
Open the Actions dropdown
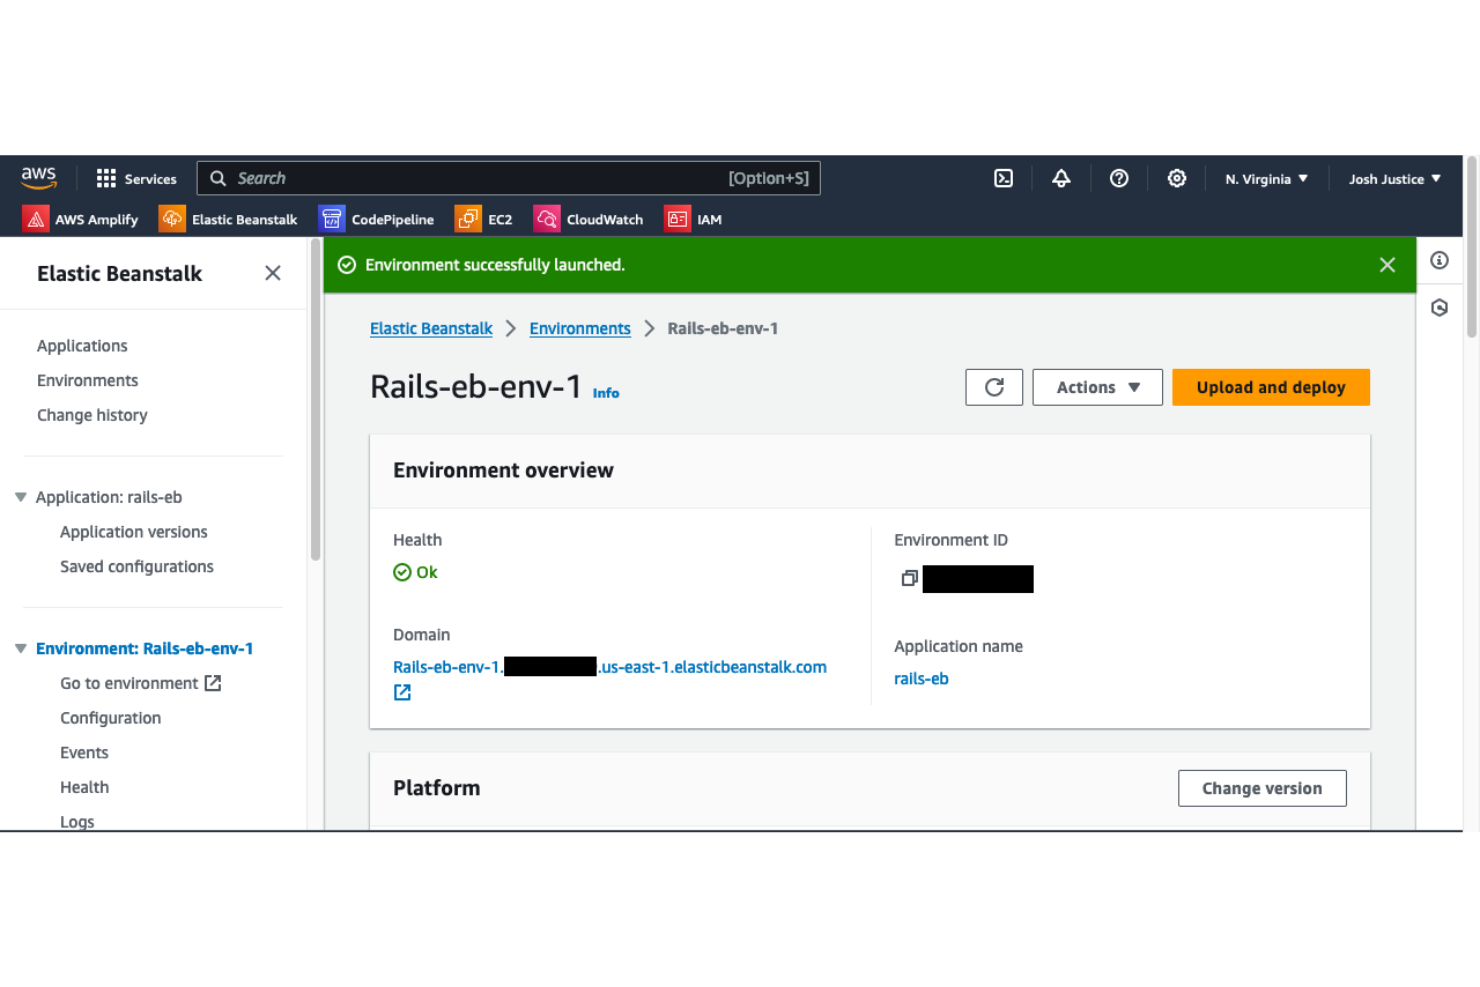coord(1097,387)
